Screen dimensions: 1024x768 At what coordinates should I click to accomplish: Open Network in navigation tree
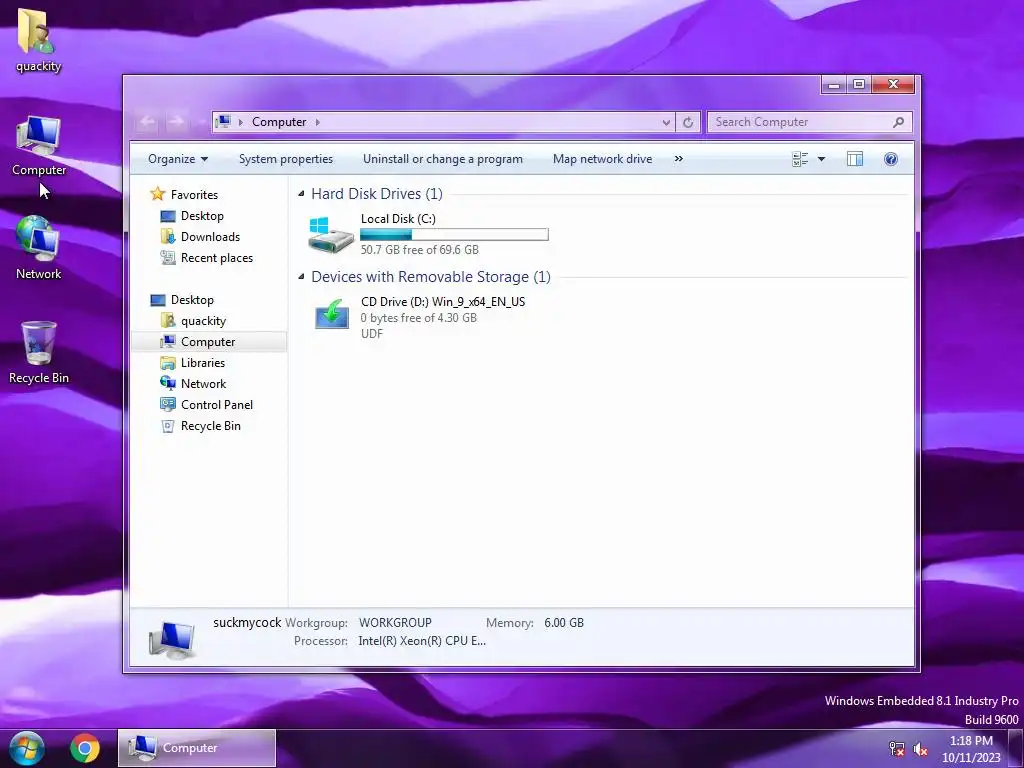(203, 383)
